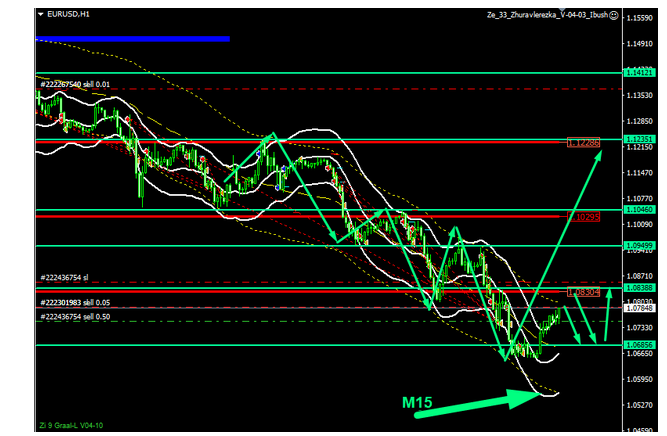
Task: Click the blue horizontal bar at top
Action: 132,39
